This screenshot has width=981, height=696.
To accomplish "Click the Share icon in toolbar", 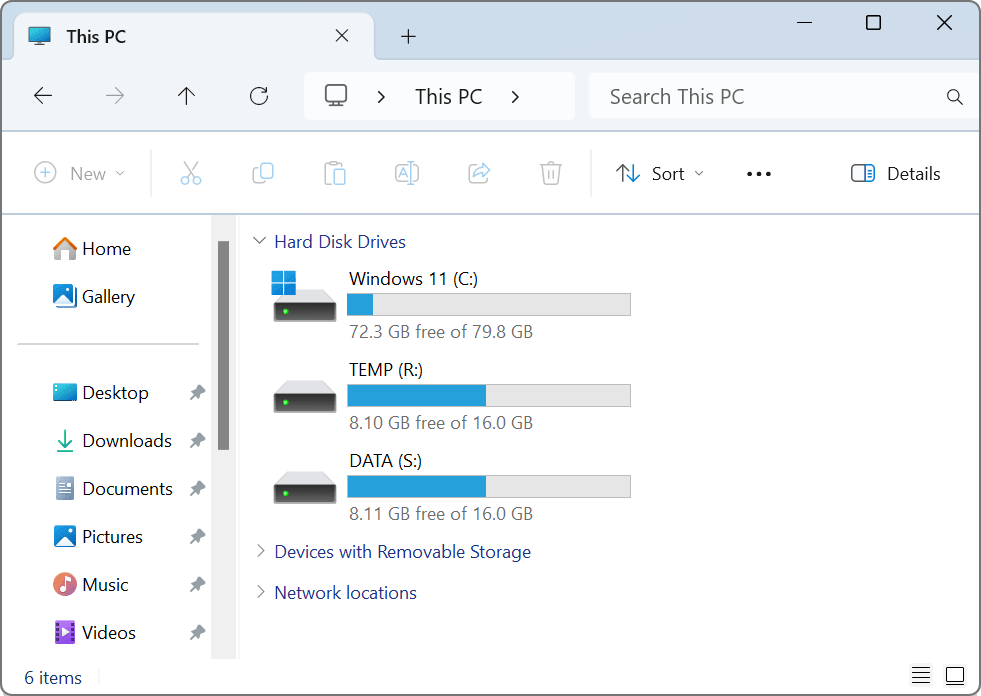I will (479, 173).
